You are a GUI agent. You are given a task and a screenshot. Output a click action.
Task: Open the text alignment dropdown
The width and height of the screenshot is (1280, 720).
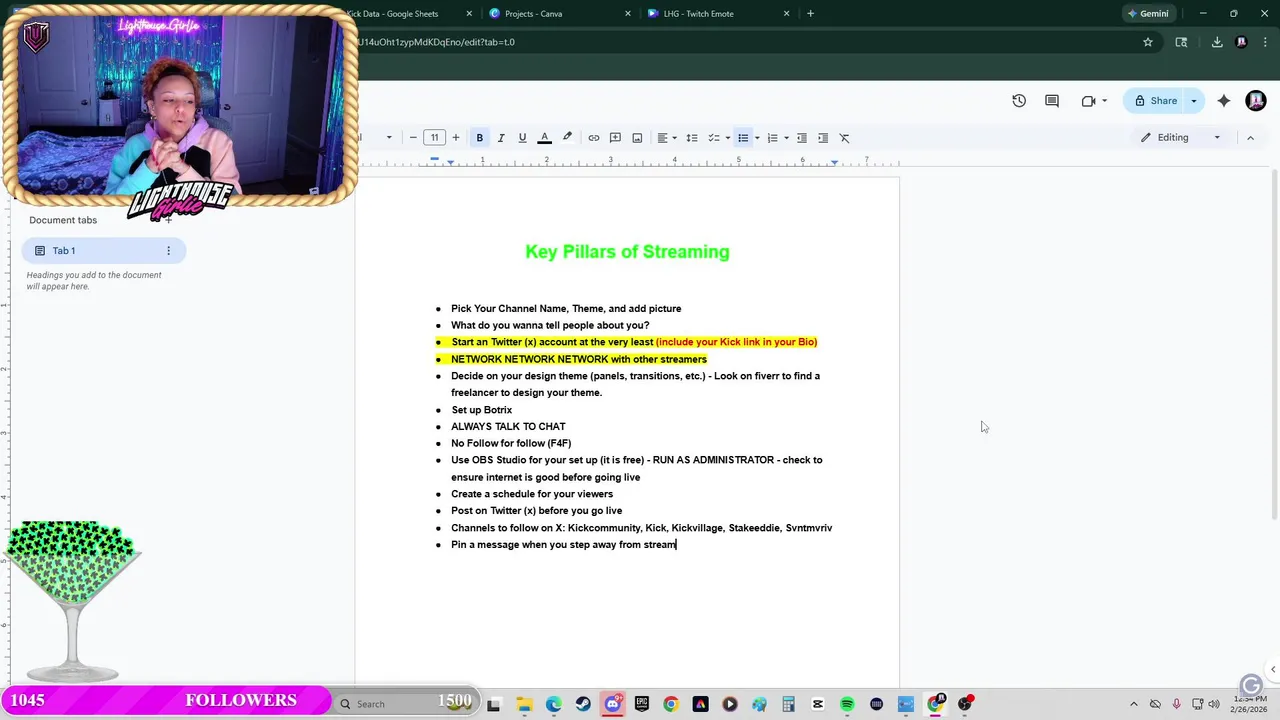pos(667,138)
